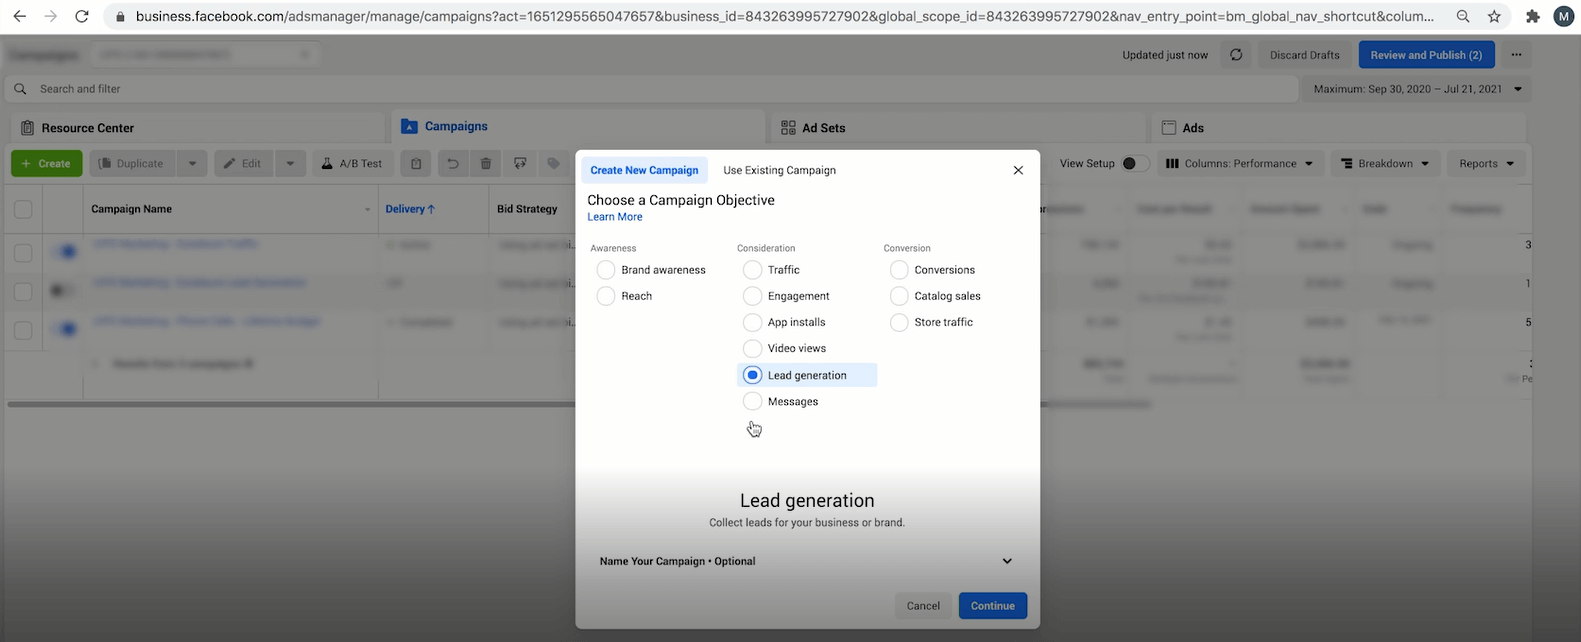
Task: Select Conversions as the campaign objective
Action: pos(899,270)
